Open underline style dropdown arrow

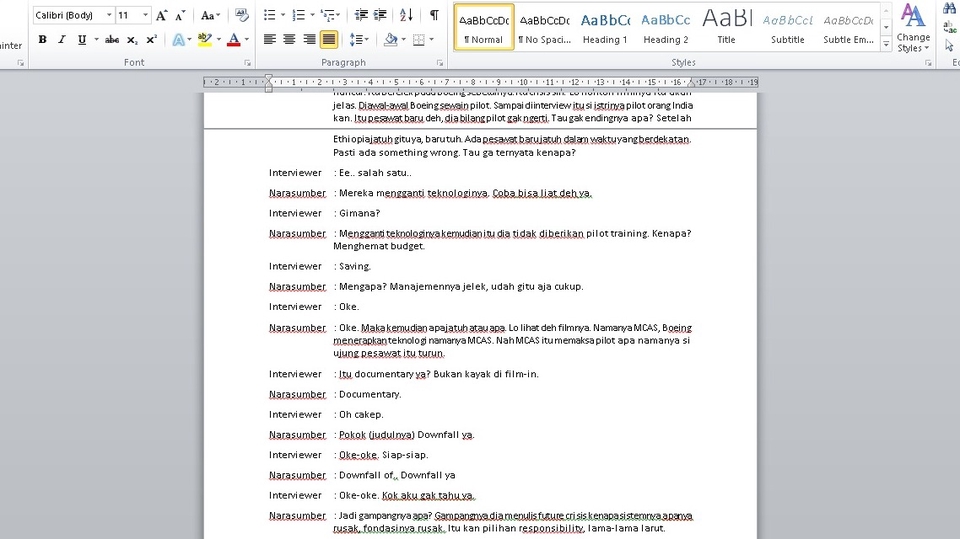pos(96,40)
